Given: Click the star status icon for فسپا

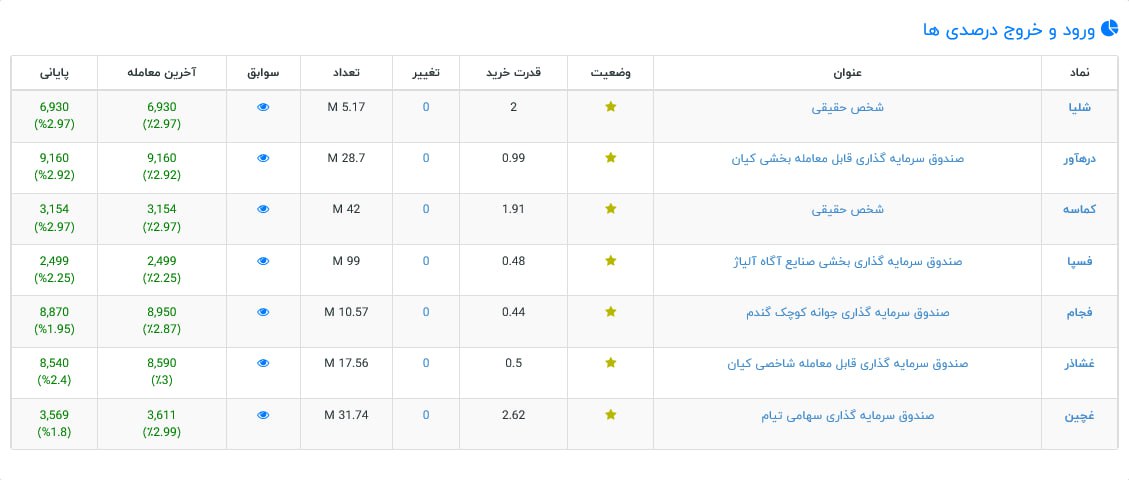Looking at the screenshot, I should 611,260.
